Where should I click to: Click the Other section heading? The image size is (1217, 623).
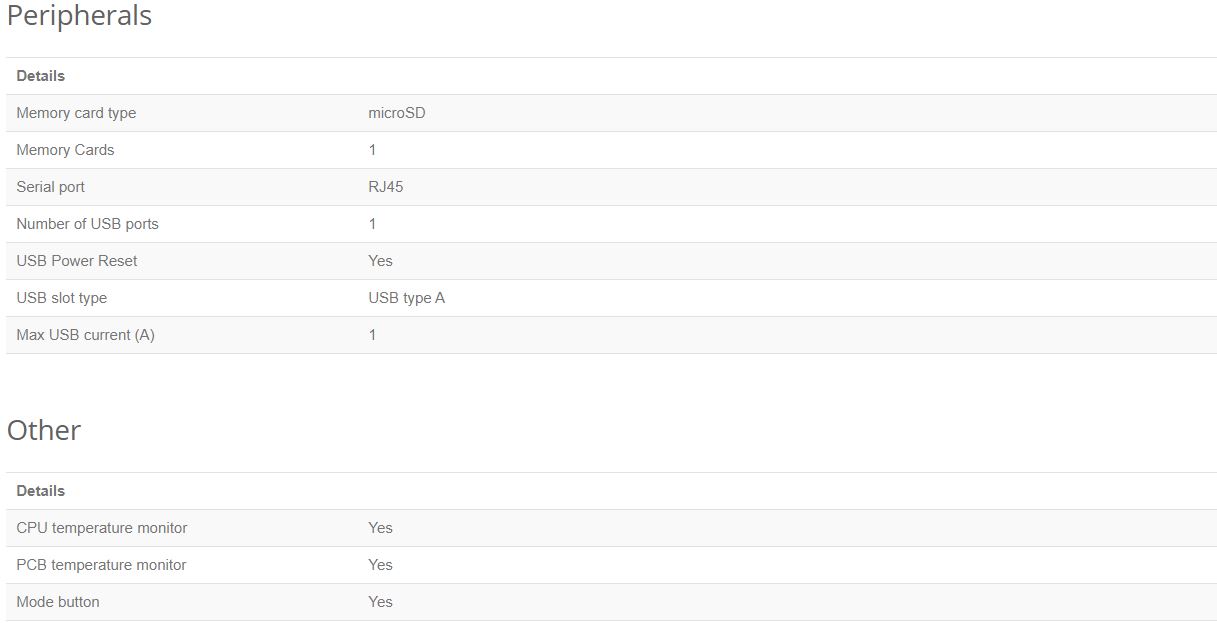[44, 430]
